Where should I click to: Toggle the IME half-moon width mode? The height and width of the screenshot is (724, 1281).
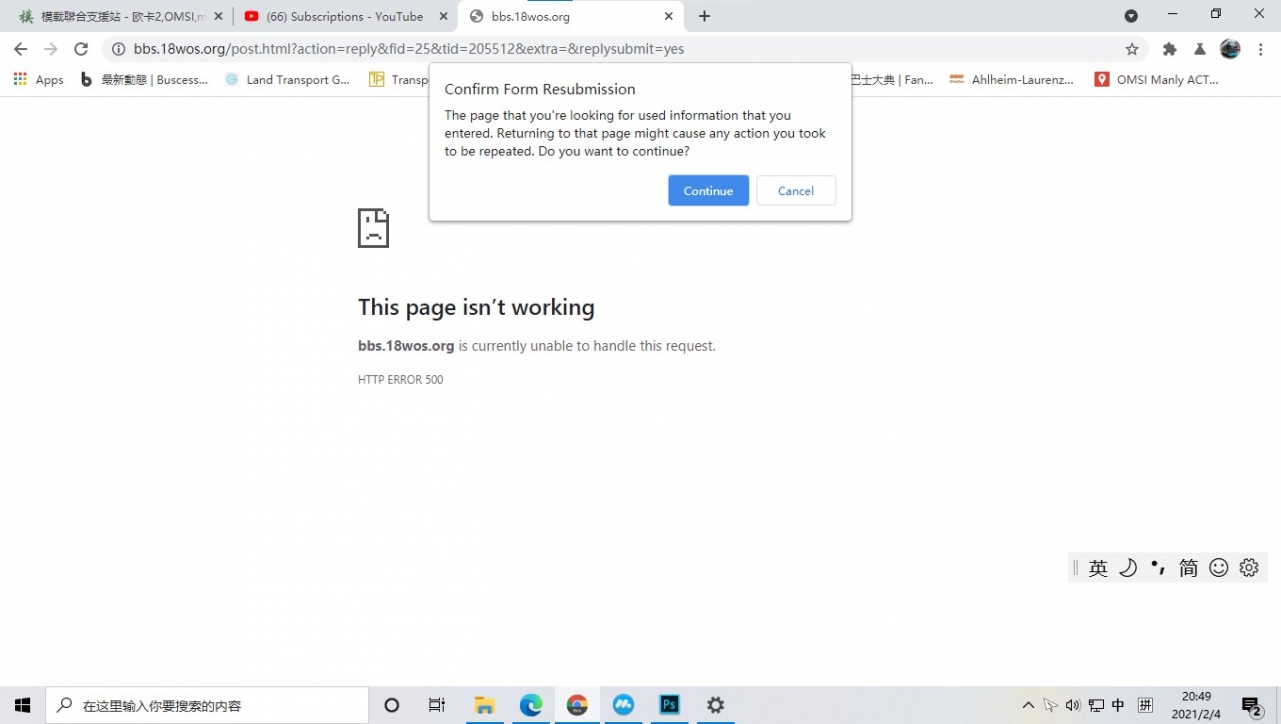pos(1128,568)
